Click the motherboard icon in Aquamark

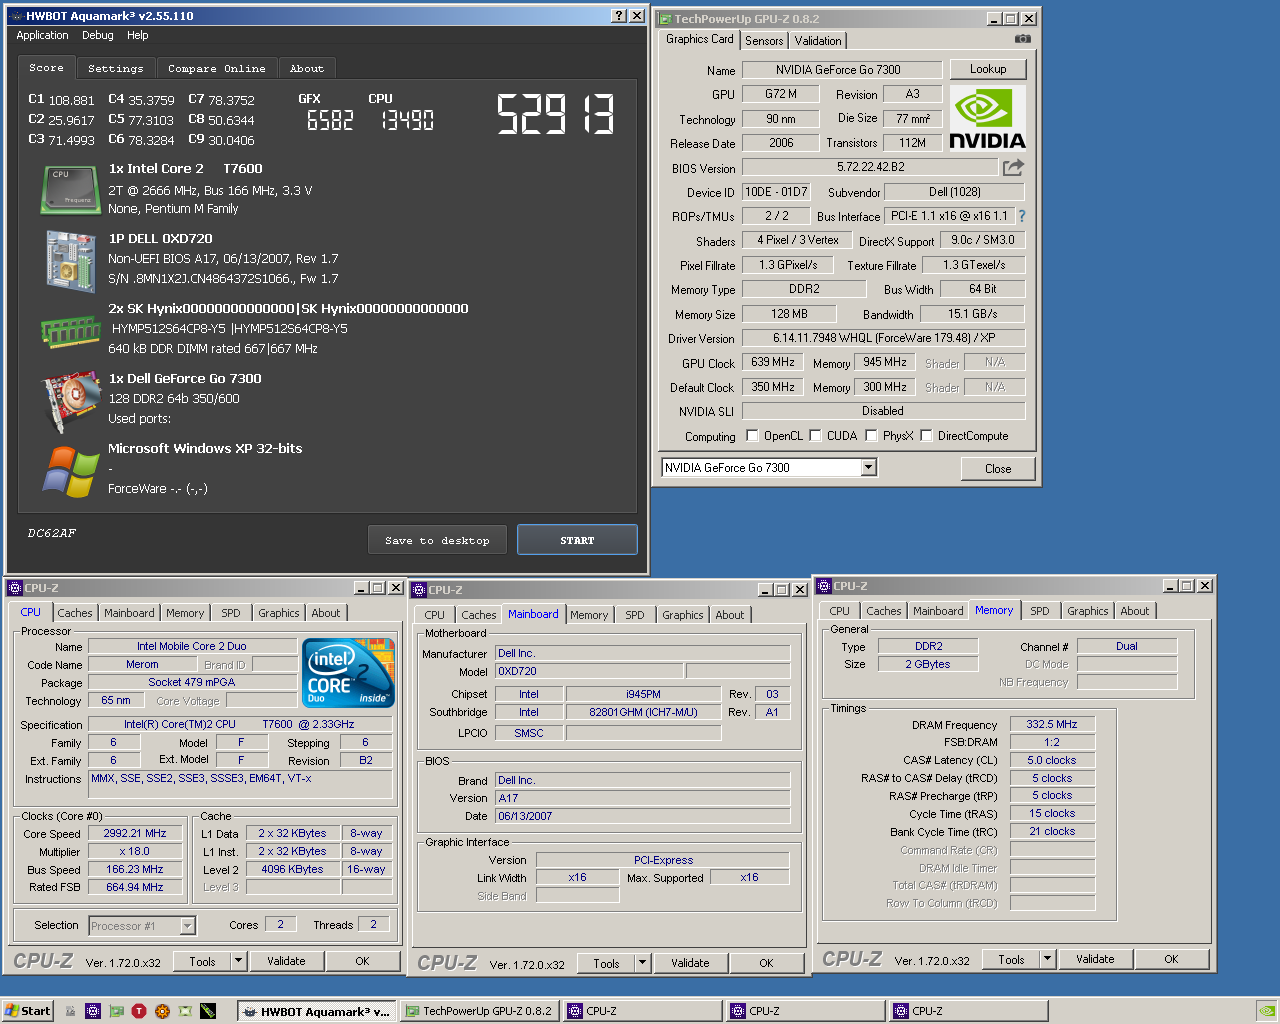[x=69, y=260]
